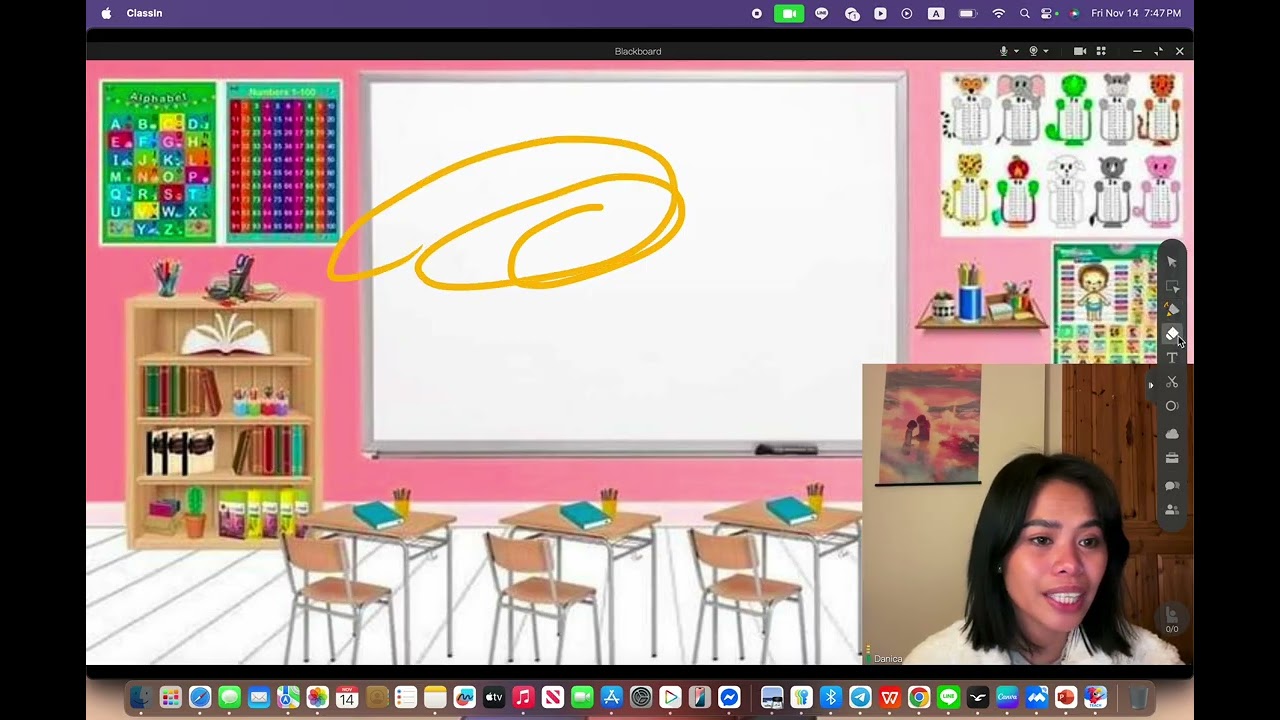Open the grid layout view icon
Image resolution: width=1280 pixels, height=720 pixels.
pyautogui.click(x=1101, y=51)
